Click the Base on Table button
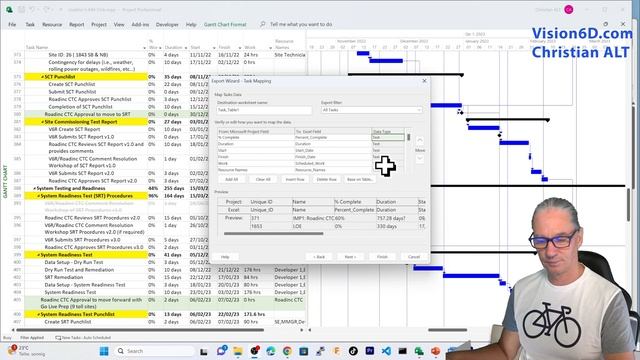Screen dimensions: 640x360 tap(360, 180)
